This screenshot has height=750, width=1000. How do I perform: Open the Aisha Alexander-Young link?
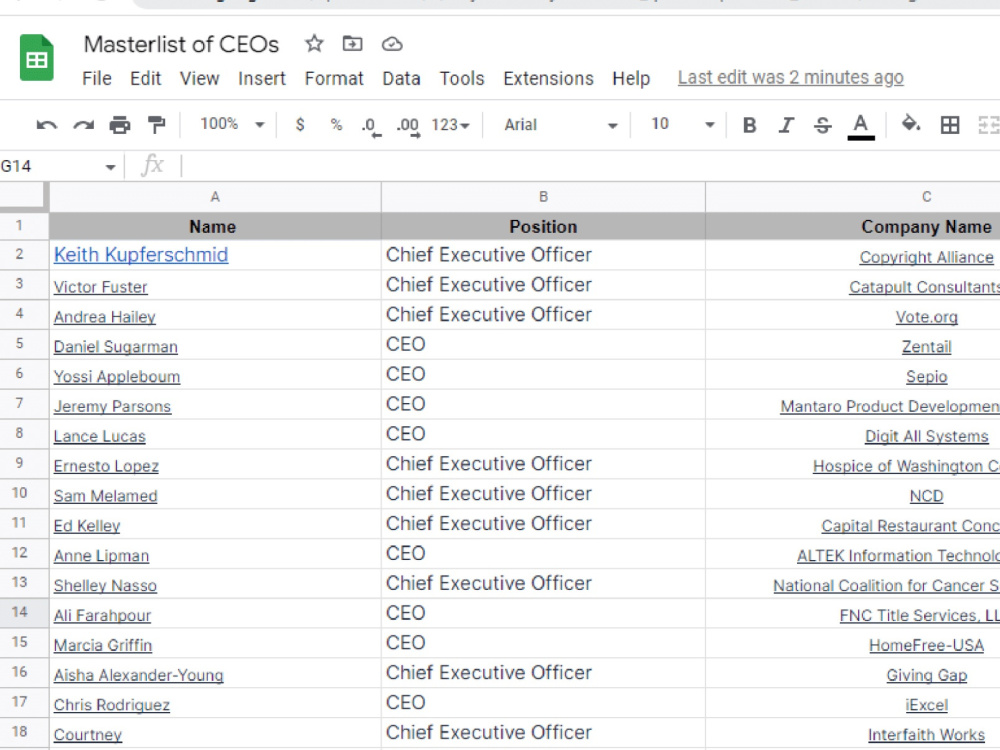138,675
